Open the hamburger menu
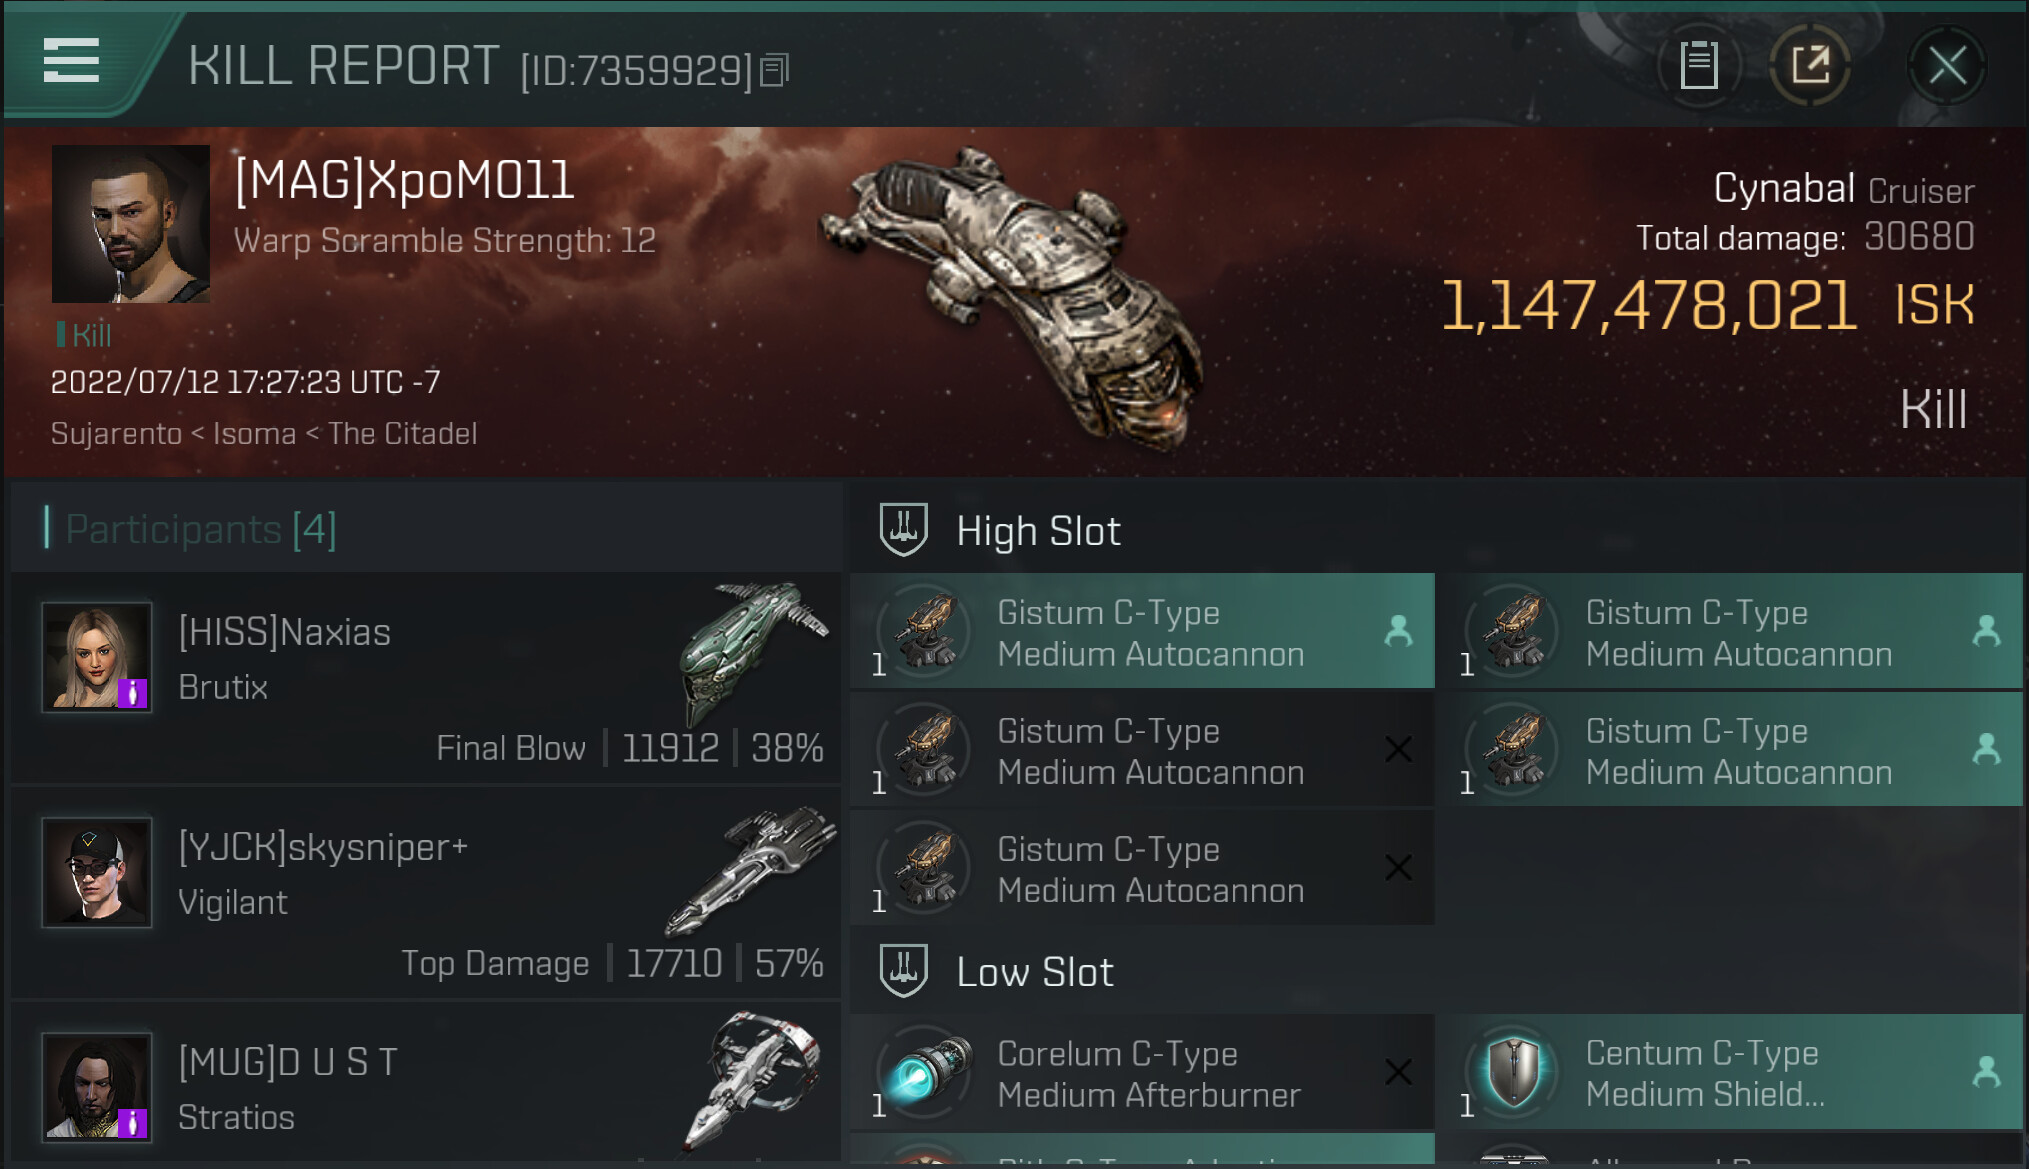Viewport: 2029px width, 1169px height. click(x=71, y=62)
